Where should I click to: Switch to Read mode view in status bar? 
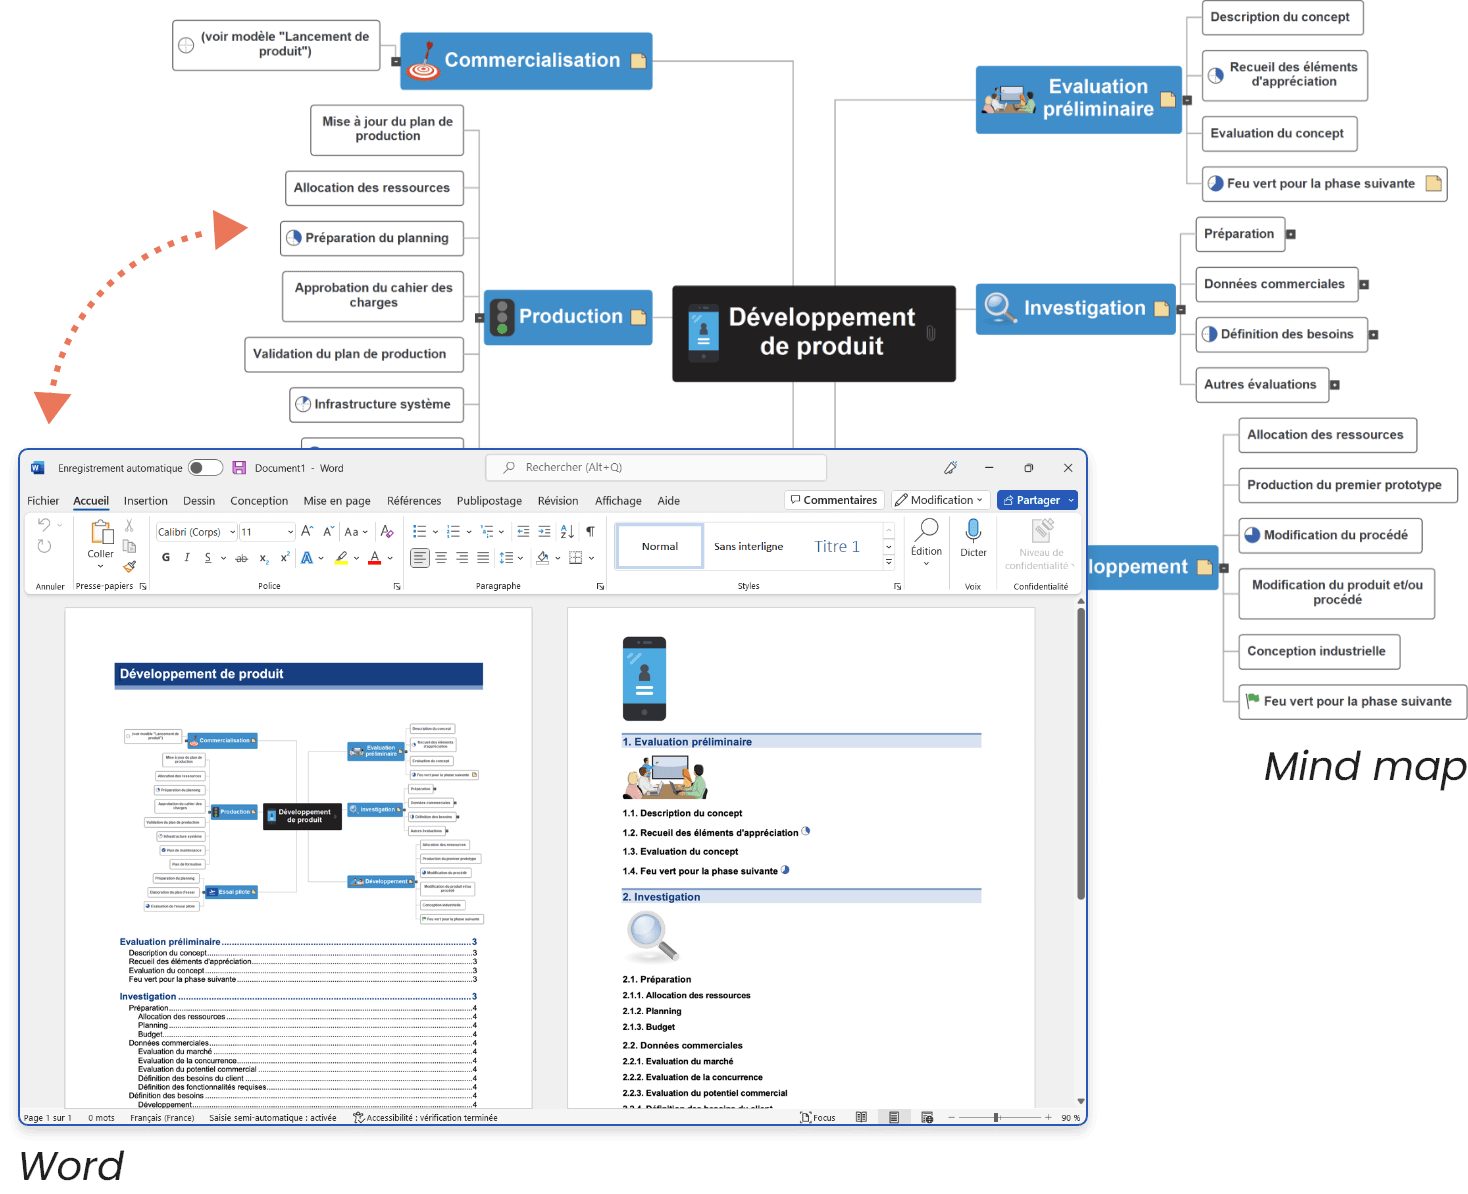(861, 1118)
